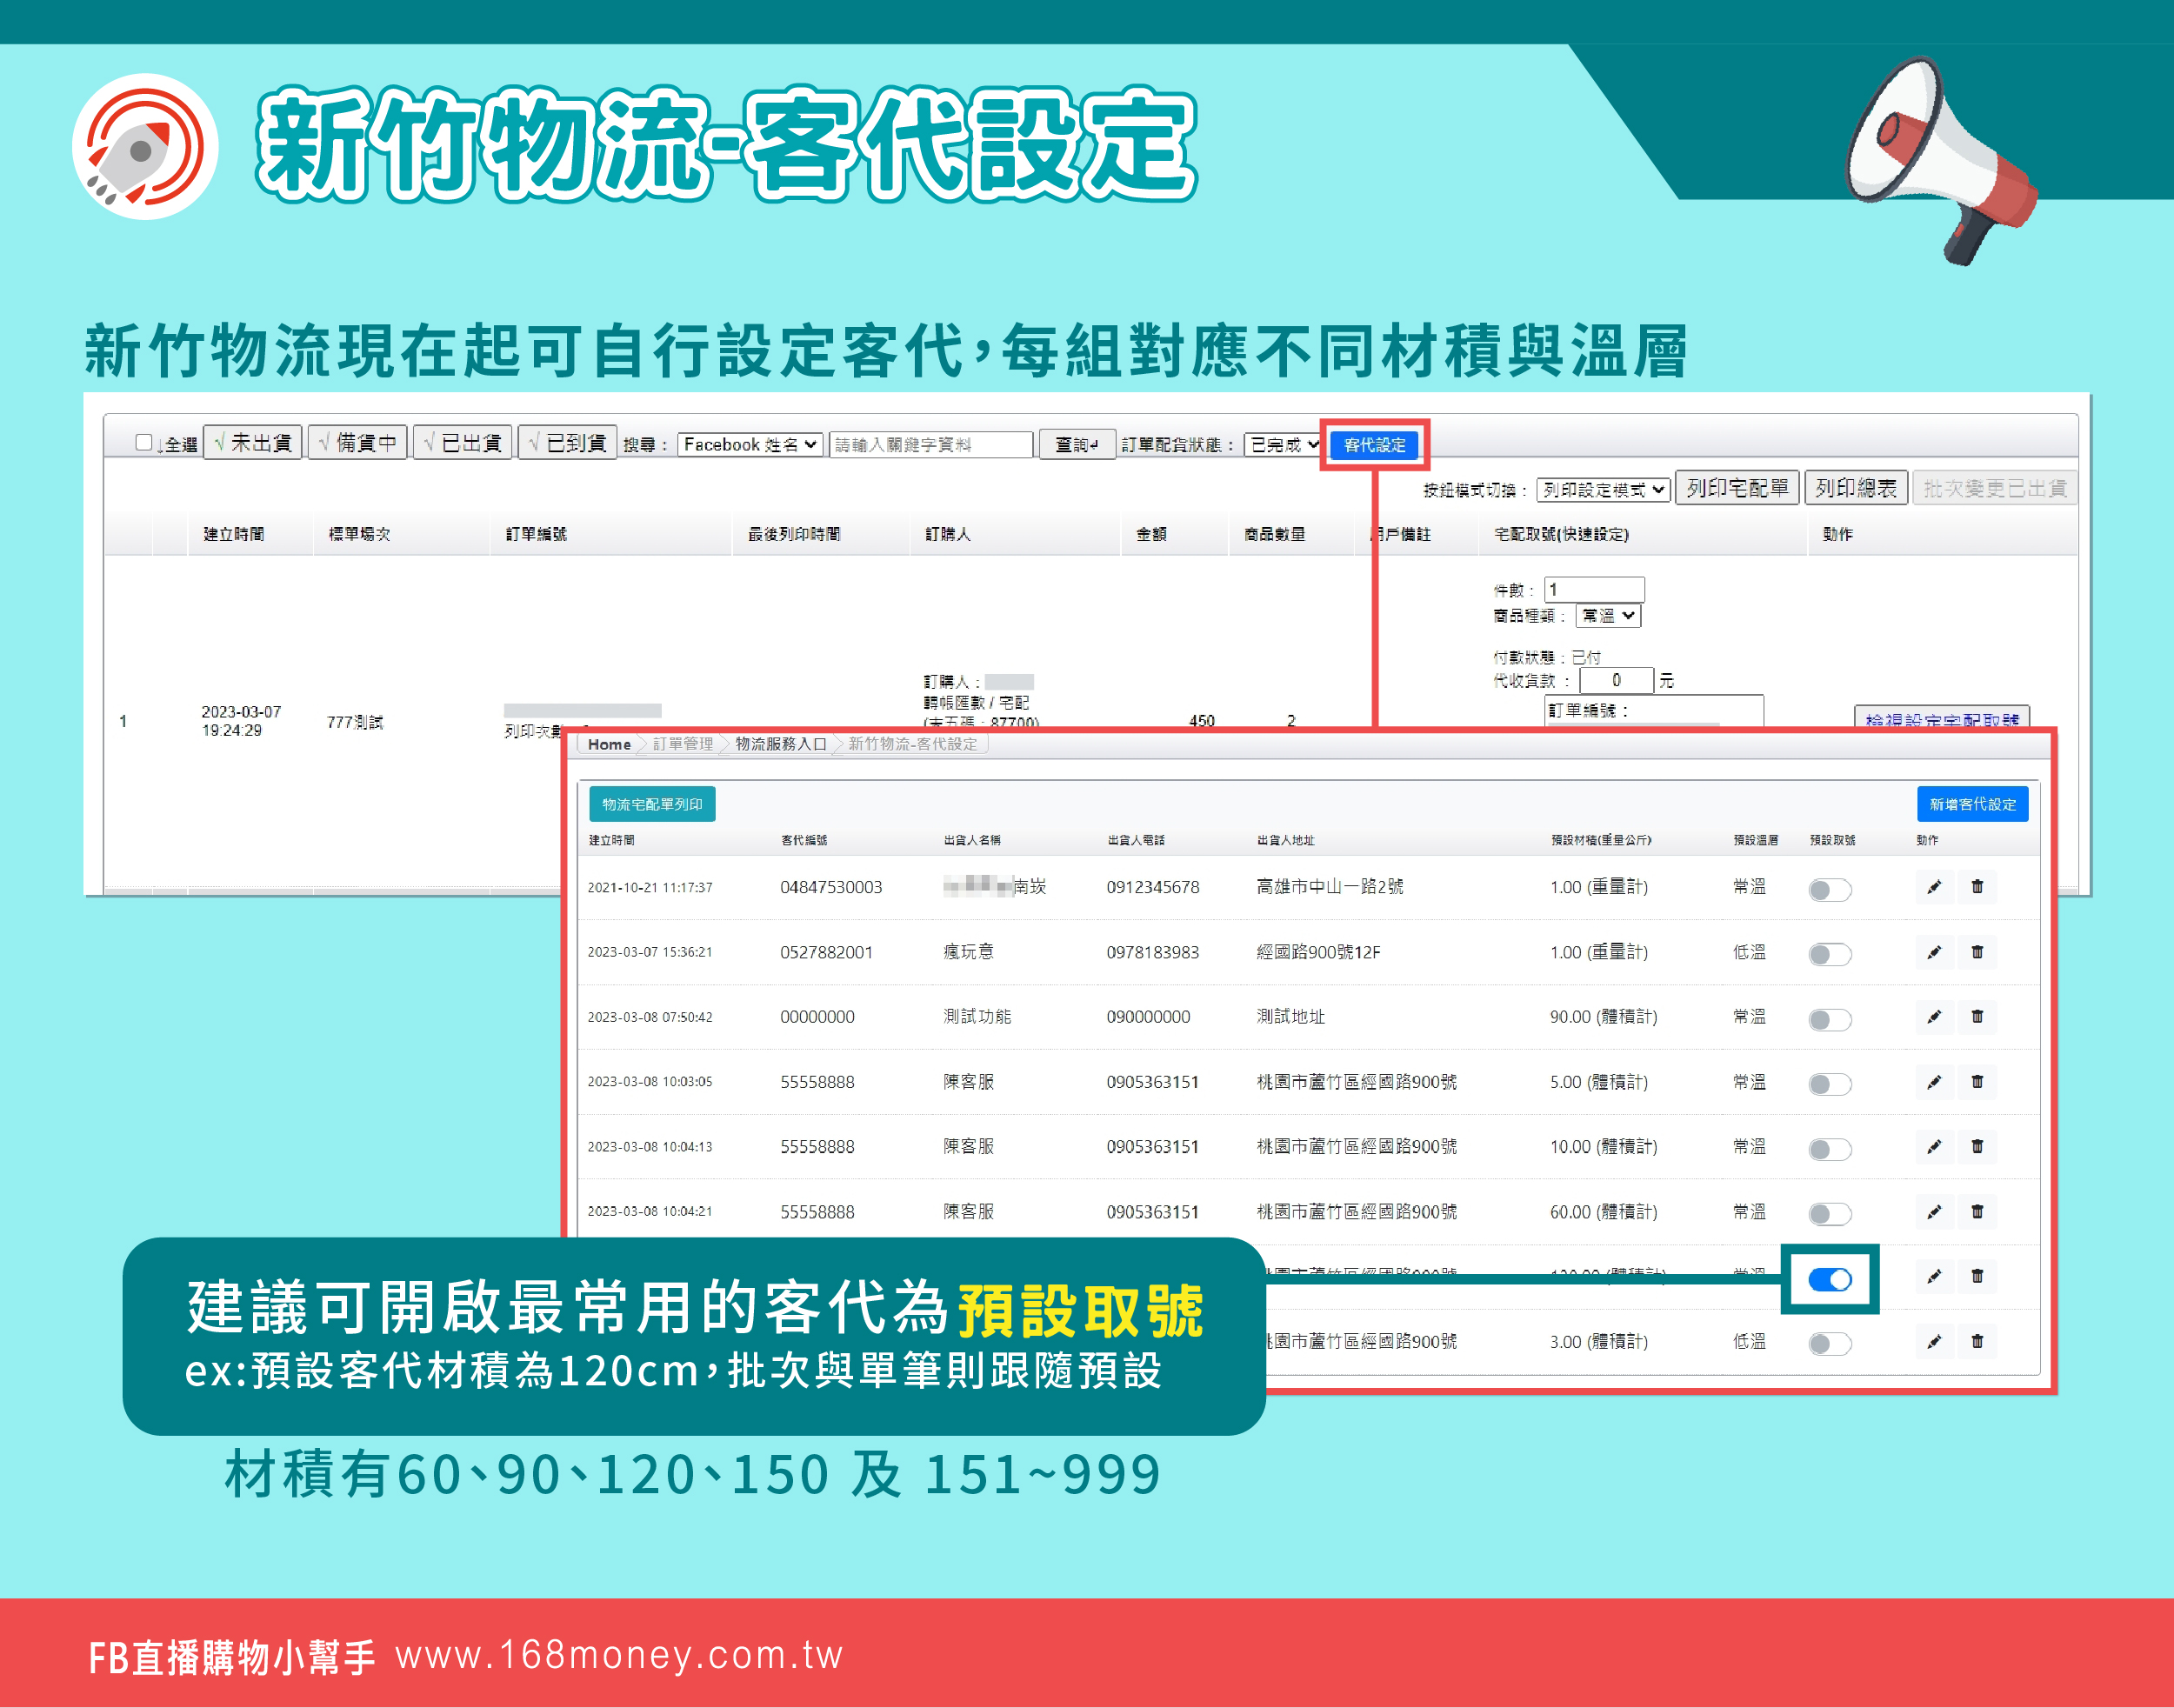Open 物流服務入口 breadcrumb item
This screenshot has width=2174, height=1708.
pyautogui.click(x=781, y=744)
